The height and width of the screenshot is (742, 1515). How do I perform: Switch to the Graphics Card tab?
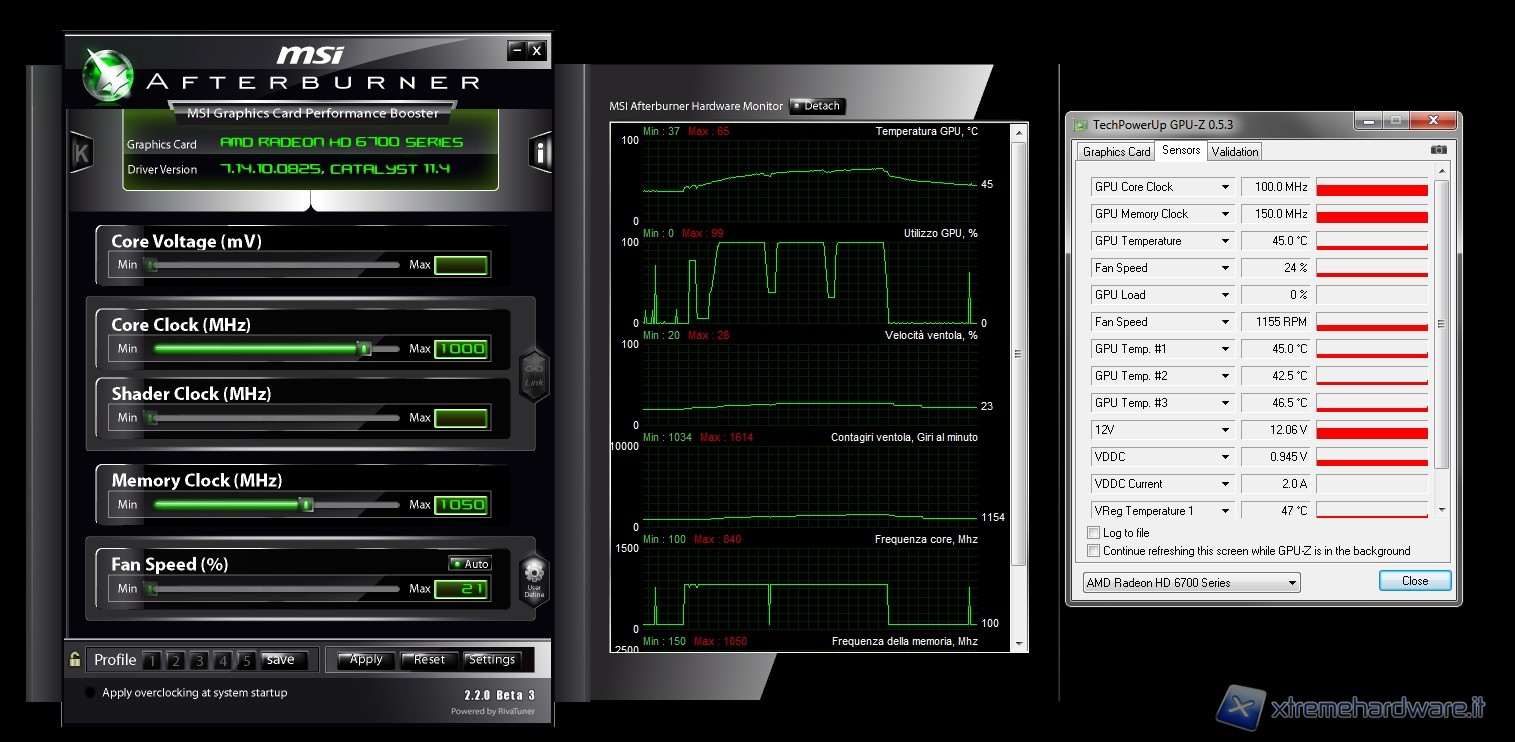click(x=1116, y=151)
